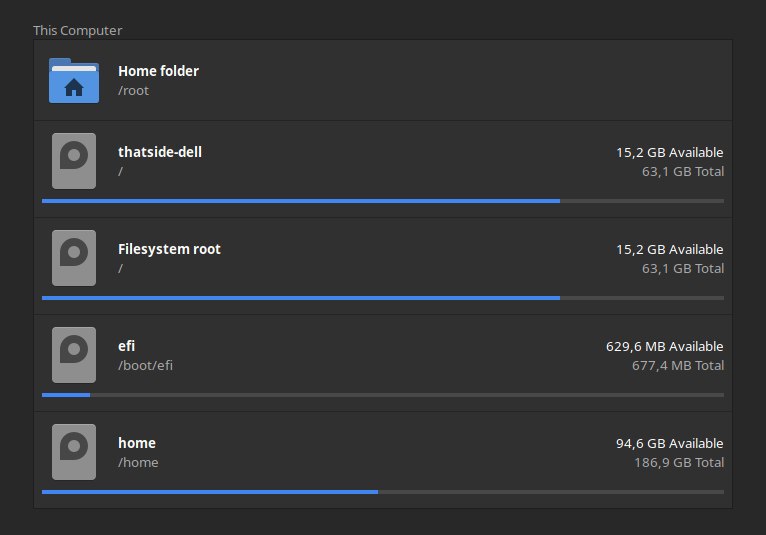Image resolution: width=766 pixels, height=535 pixels.
Task: Open the Home folder label
Action: point(158,71)
